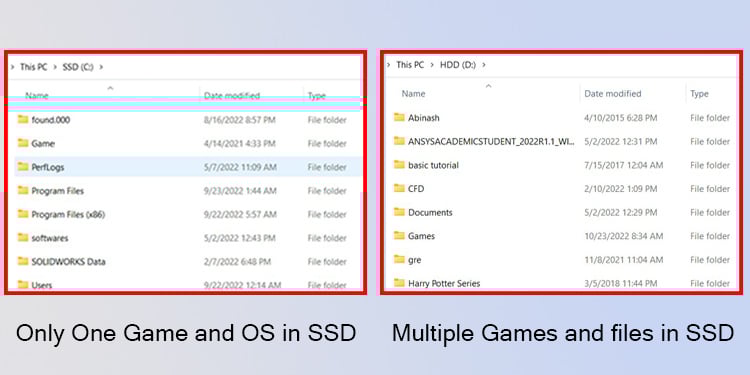Screen dimensions: 750x375
Task: Click the 'SOLIDWORKS Data' folder name
Action: coord(68,262)
